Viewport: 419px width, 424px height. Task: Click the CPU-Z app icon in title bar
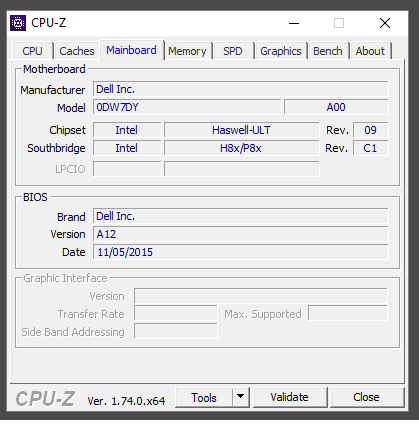coord(18,23)
